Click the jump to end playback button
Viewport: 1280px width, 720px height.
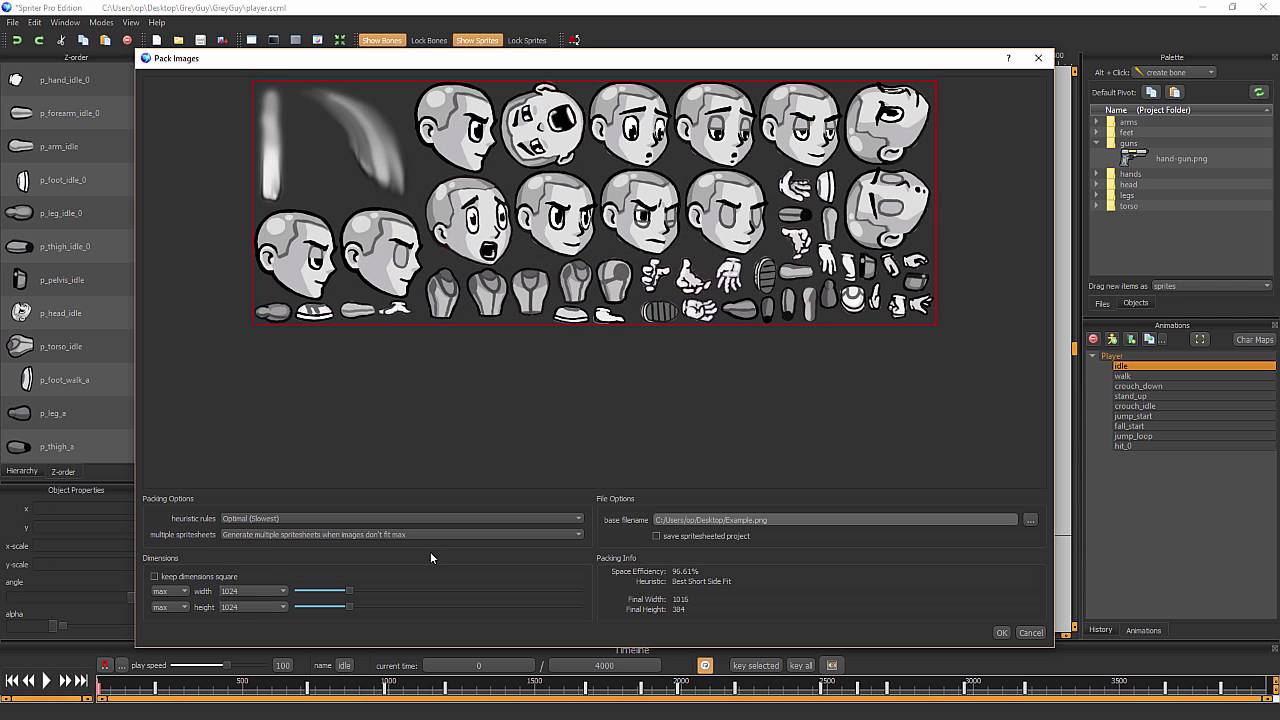(x=81, y=681)
